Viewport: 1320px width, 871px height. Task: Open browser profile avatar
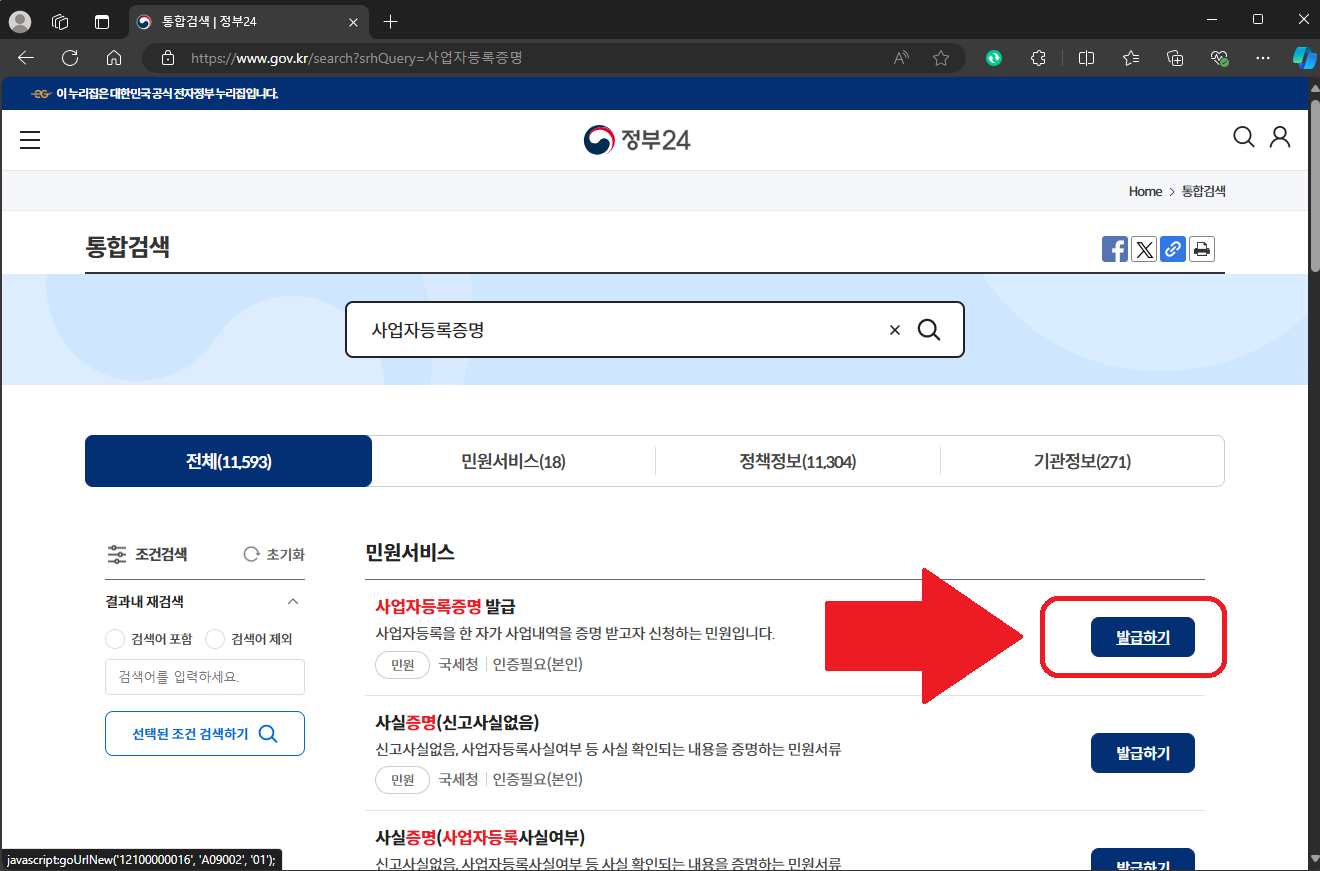point(20,21)
